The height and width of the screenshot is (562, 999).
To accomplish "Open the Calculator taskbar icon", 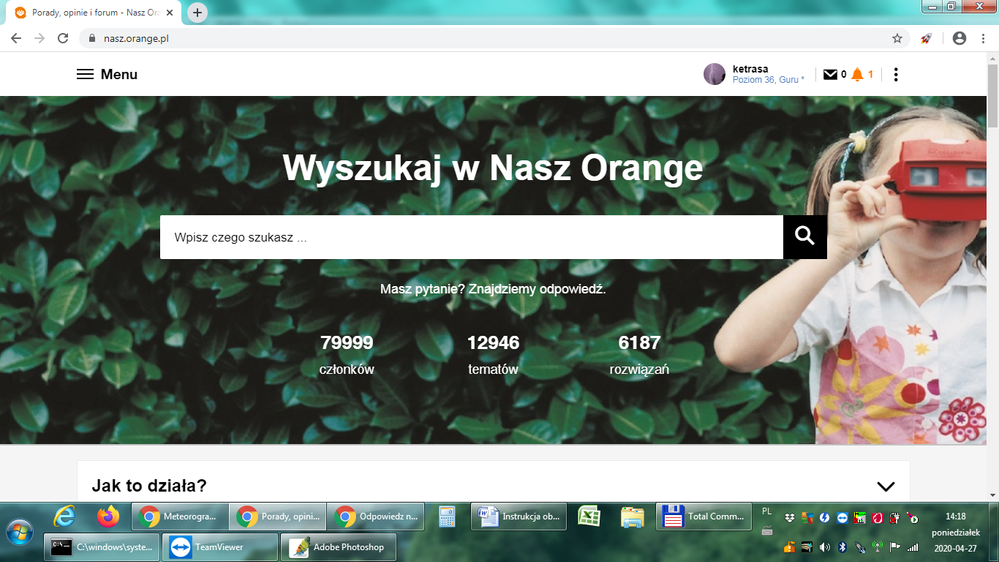I will tap(447, 517).
